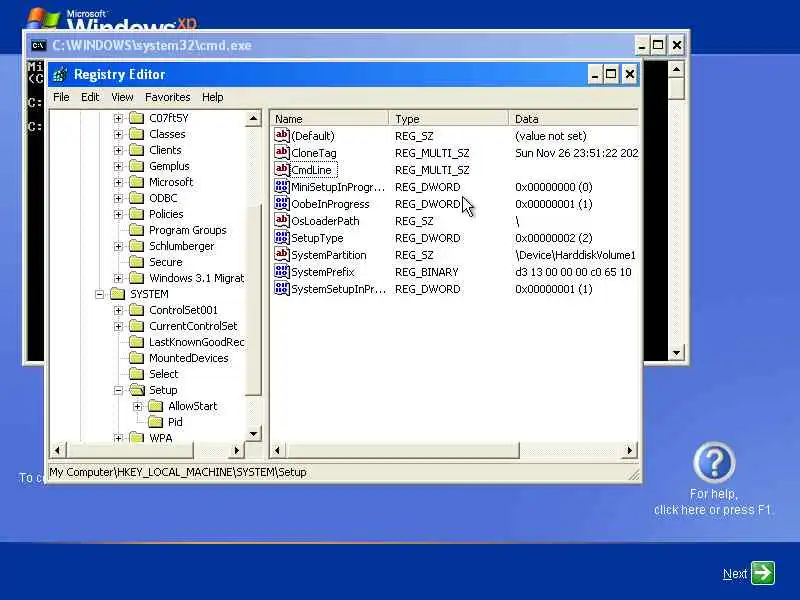This screenshot has width=800, height=600.
Task: Open the View menu
Action: 122,97
